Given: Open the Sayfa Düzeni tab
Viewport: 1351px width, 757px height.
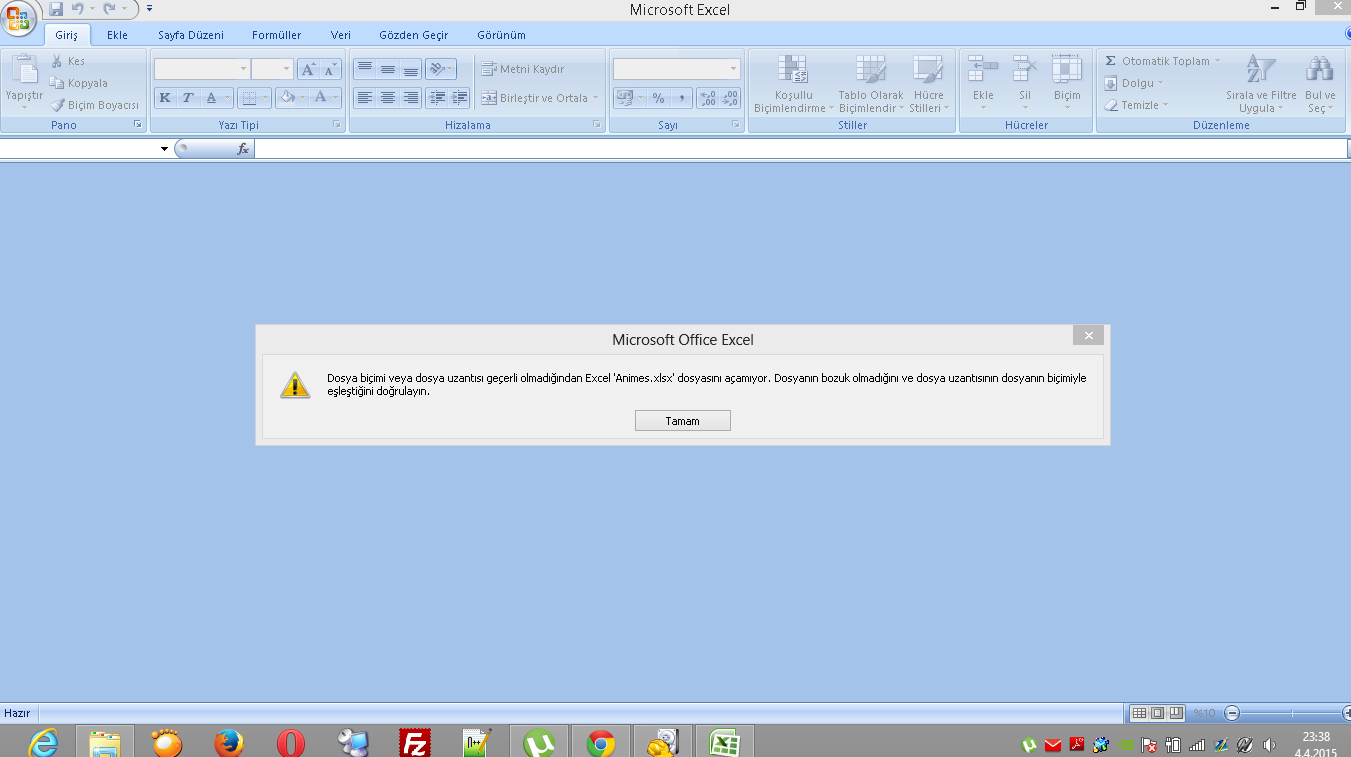Looking at the screenshot, I should (x=191, y=35).
